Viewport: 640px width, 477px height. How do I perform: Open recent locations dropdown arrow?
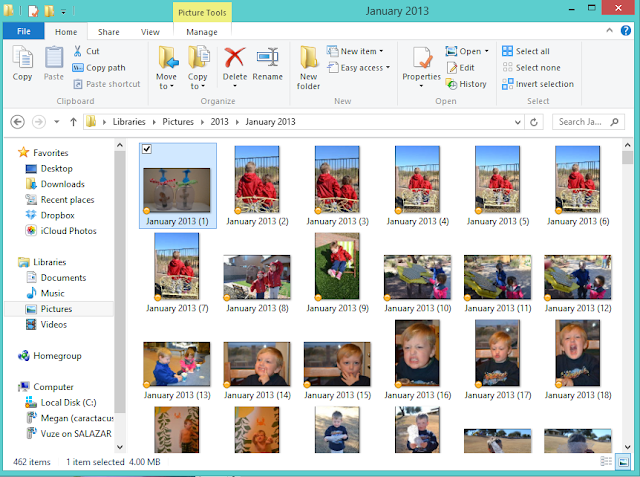click(57, 122)
